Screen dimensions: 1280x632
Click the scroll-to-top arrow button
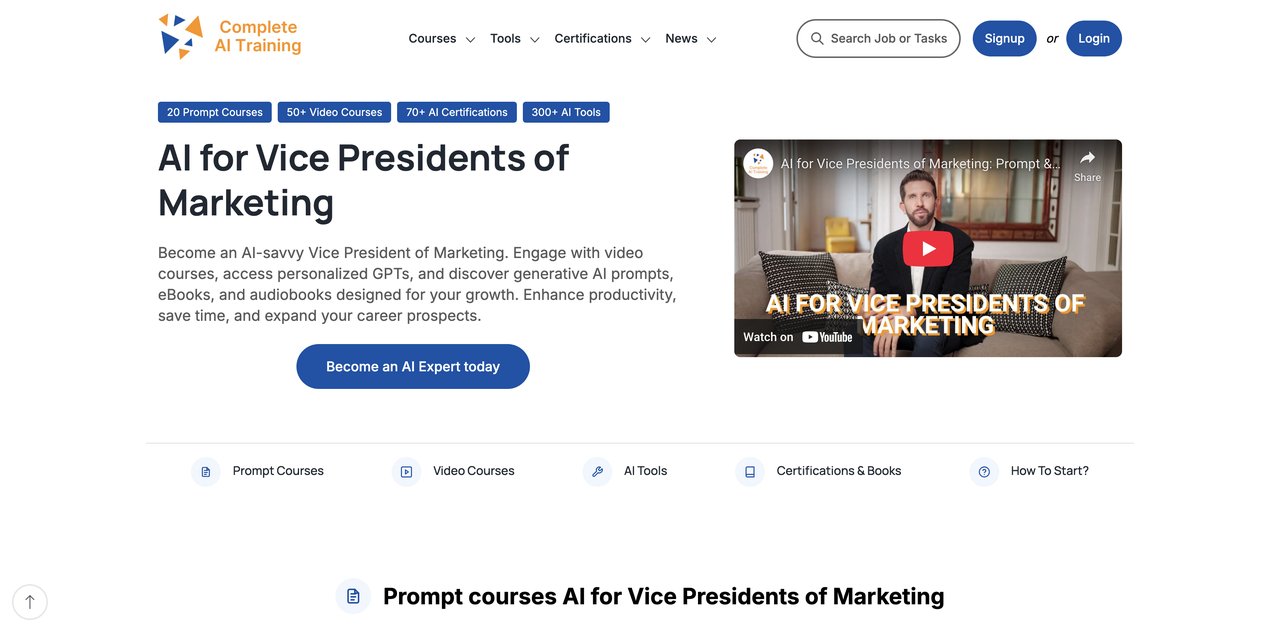(x=30, y=602)
